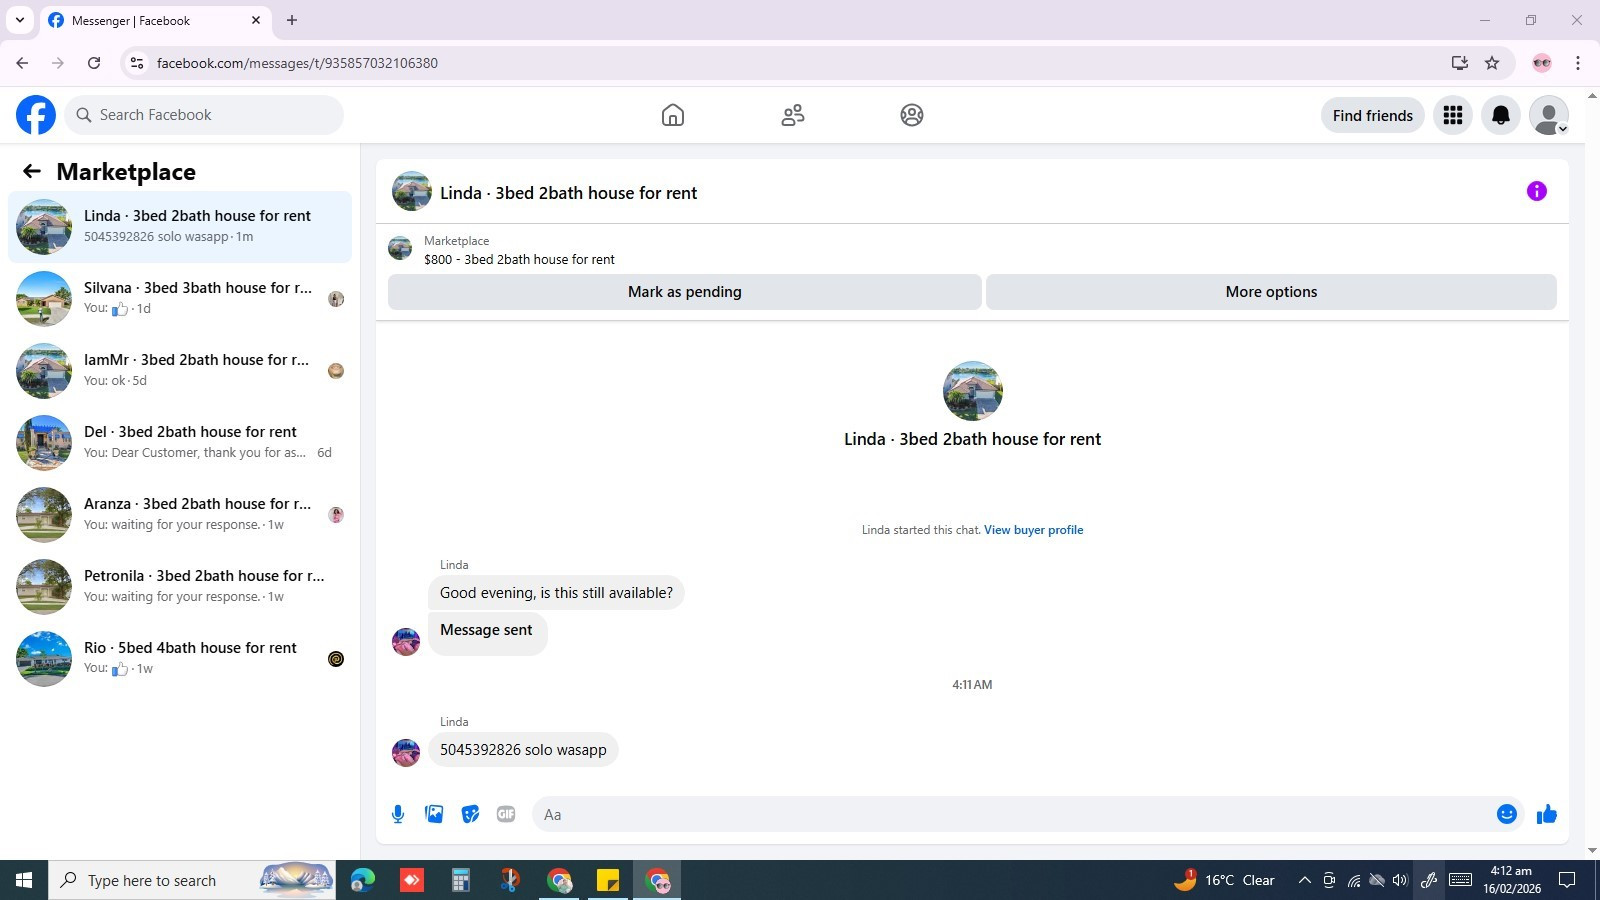Choose a GIF icon
The height and width of the screenshot is (900, 1600).
click(x=506, y=814)
